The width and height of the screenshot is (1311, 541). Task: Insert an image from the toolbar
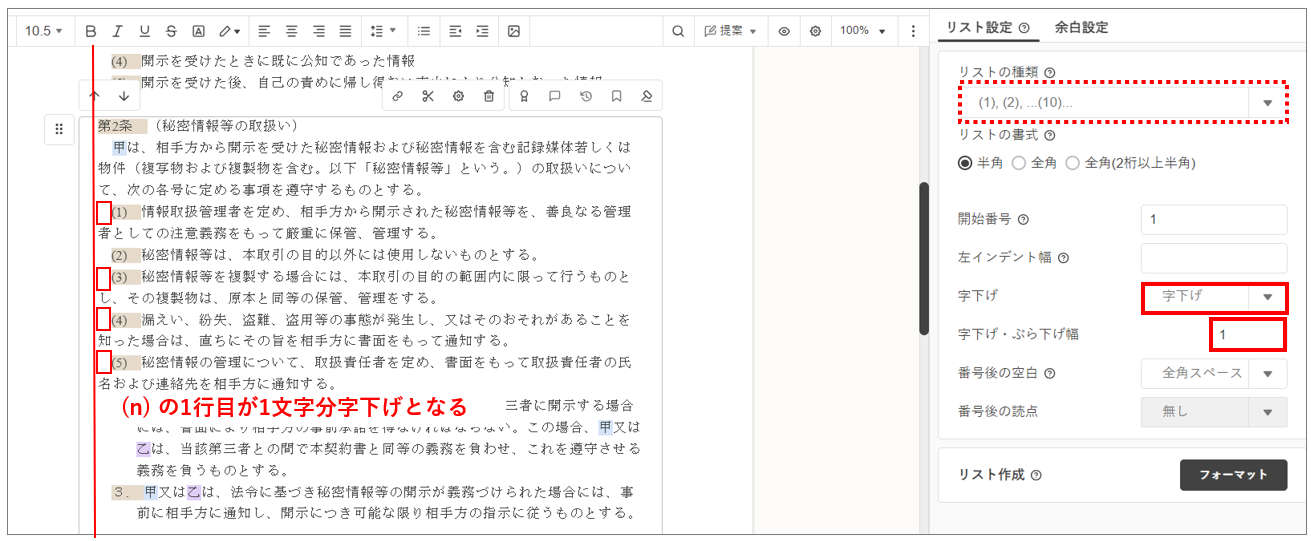(514, 31)
